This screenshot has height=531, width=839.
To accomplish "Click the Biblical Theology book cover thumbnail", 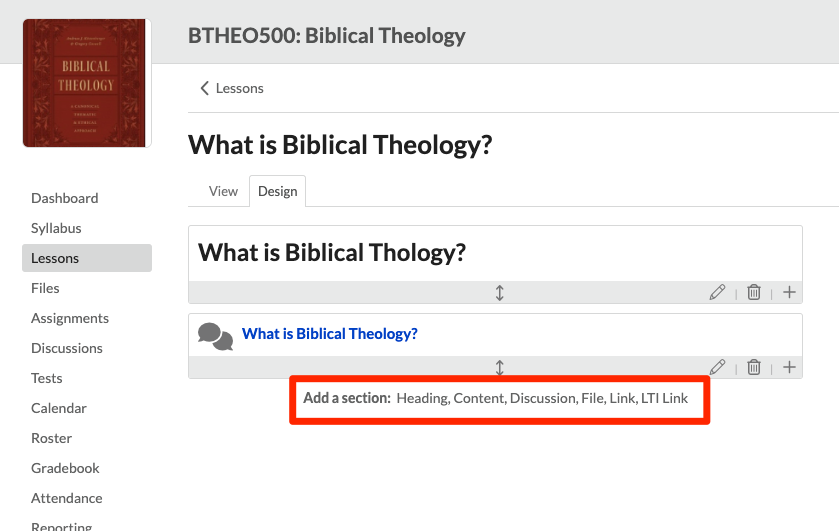I will pyautogui.click(x=87, y=83).
